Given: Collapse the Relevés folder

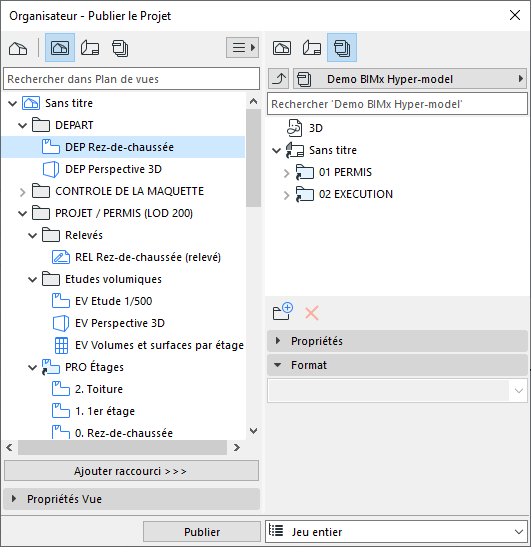Looking at the screenshot, I should click(x=32, y=235).
